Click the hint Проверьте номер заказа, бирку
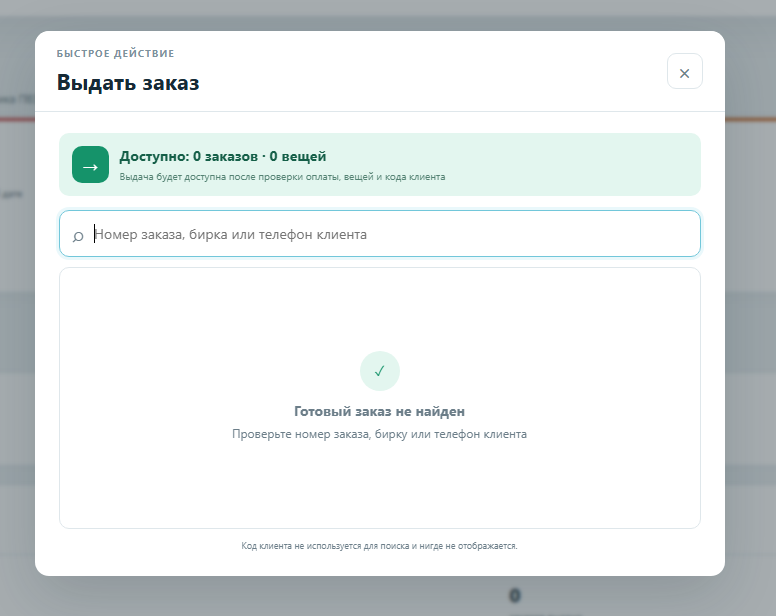The width and height of the screenshot is (776, 616). [380, 434]
